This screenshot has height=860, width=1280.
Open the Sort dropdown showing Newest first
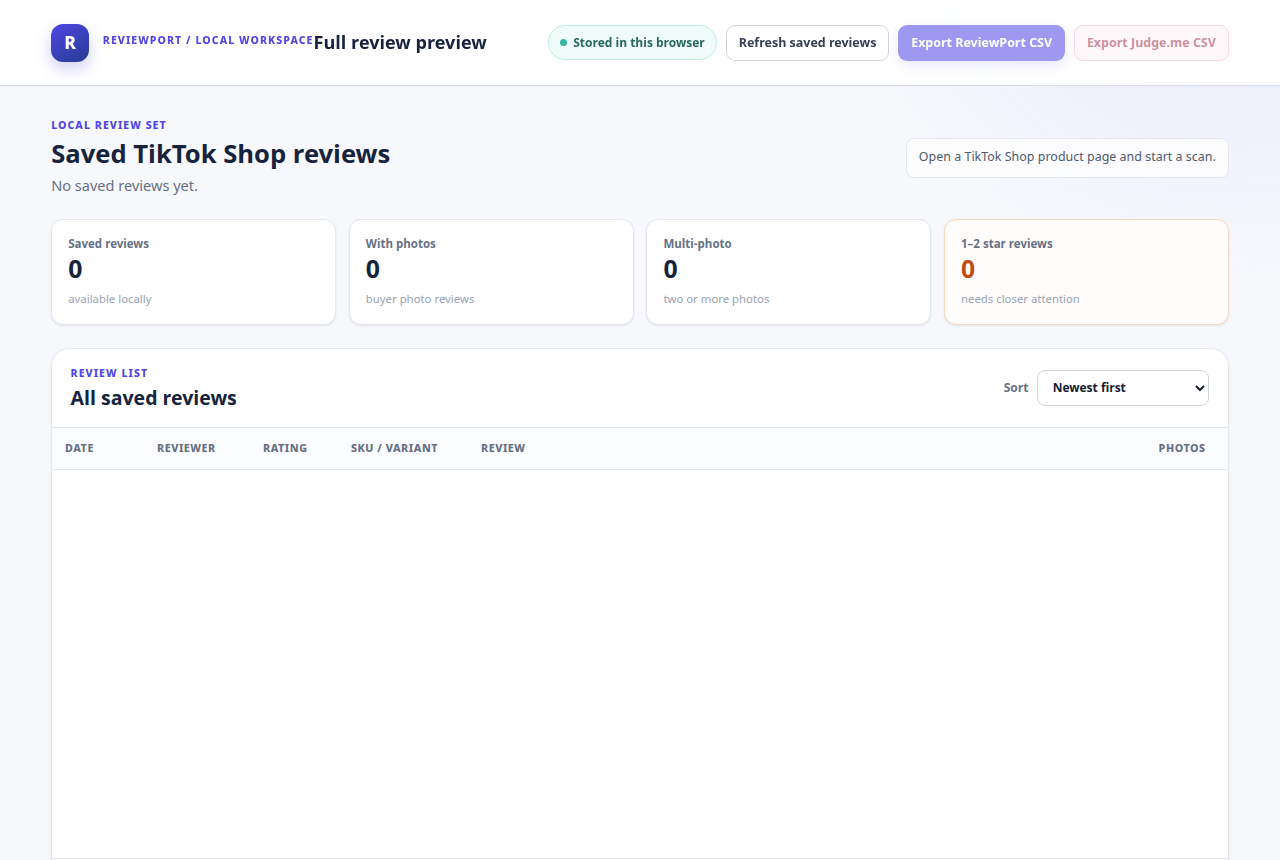pyautogui.click(x=1122, y=388)
